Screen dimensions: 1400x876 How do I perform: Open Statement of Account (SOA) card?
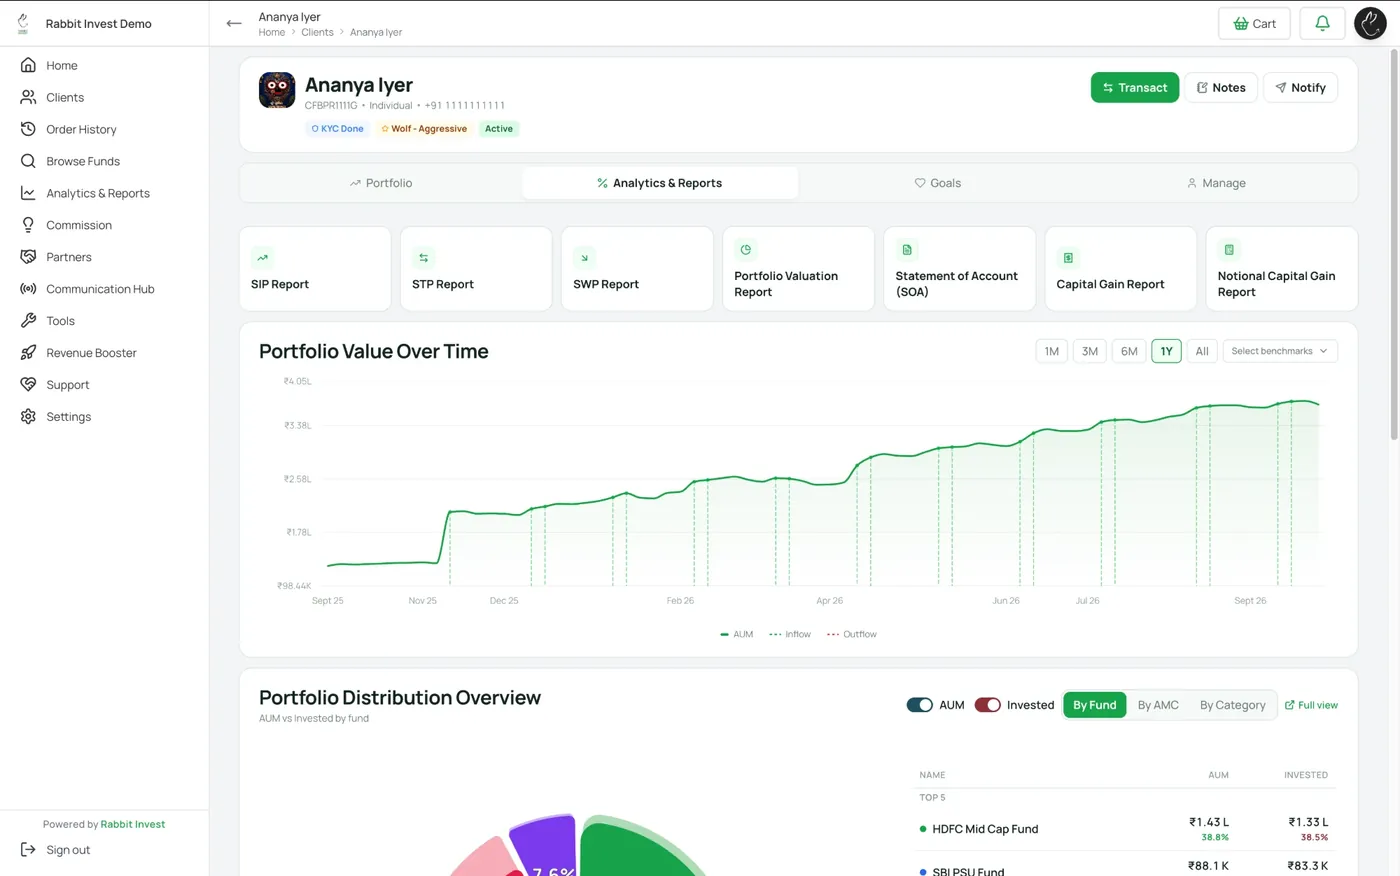click(959, 269)
